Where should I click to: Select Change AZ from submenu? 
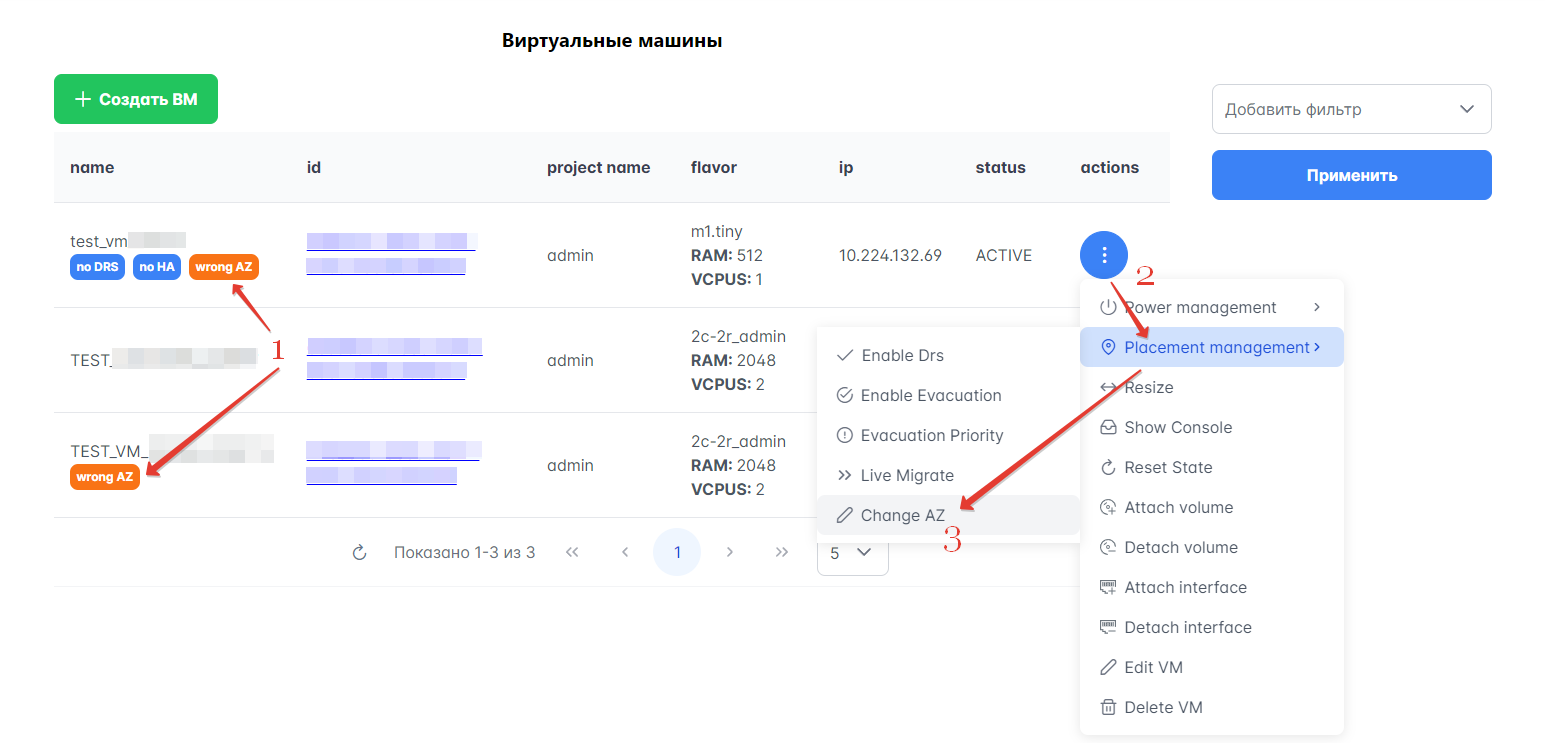(x=902, y=515)
